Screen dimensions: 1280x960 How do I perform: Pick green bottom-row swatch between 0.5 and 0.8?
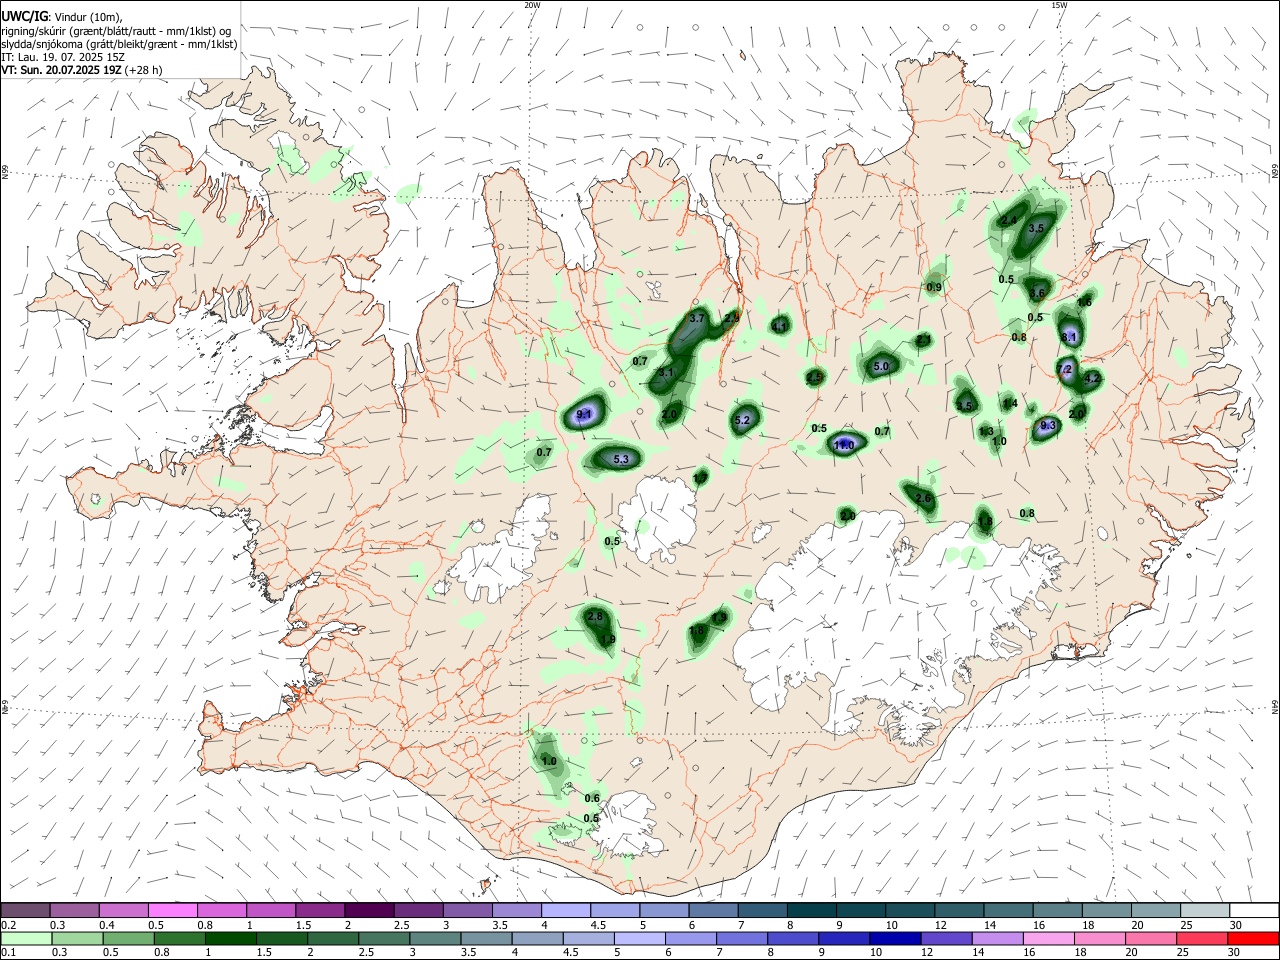click(128, 938)
